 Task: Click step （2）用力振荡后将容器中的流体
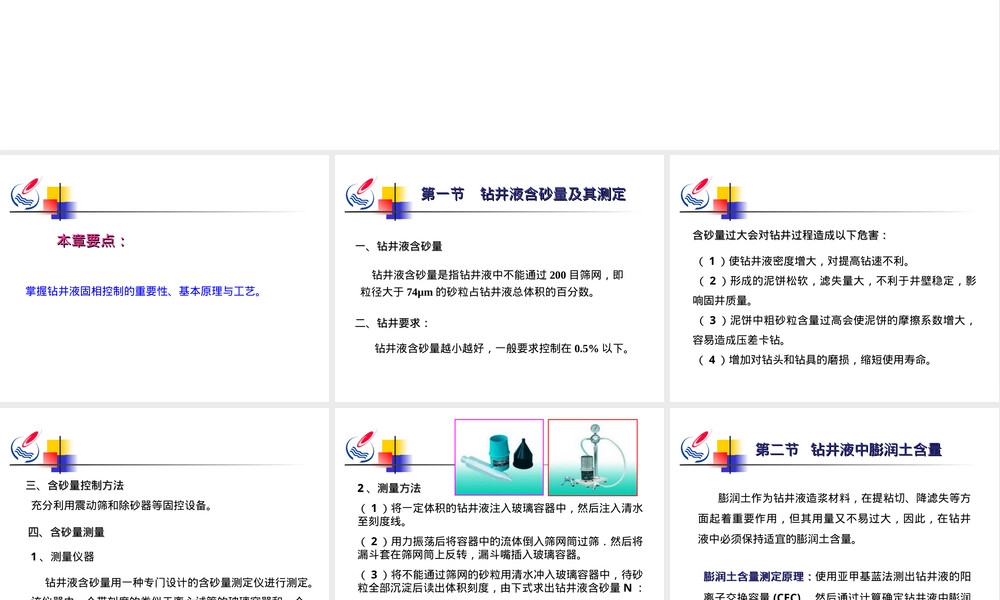500,548
